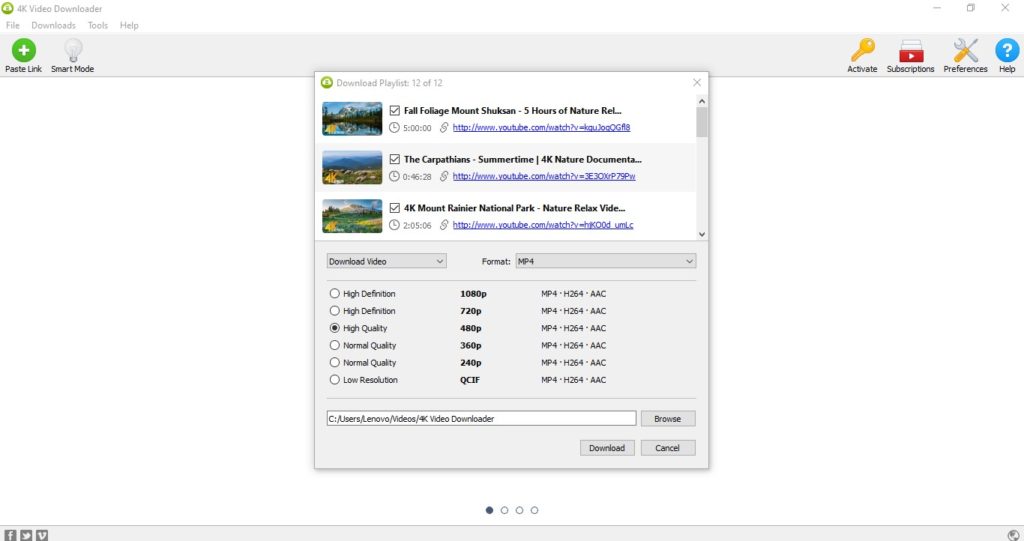The height and width of the screenshot is (541, 1024).
Task: Click the green Paste Link icon
Action: 24,50
